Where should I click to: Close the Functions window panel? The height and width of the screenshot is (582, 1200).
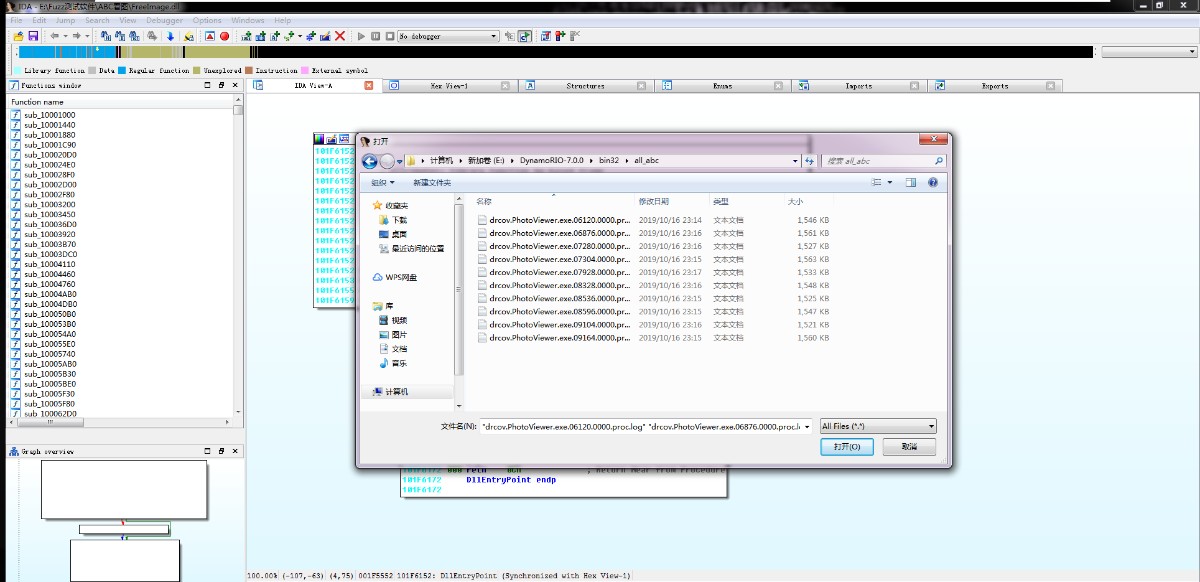click(236, 86)
